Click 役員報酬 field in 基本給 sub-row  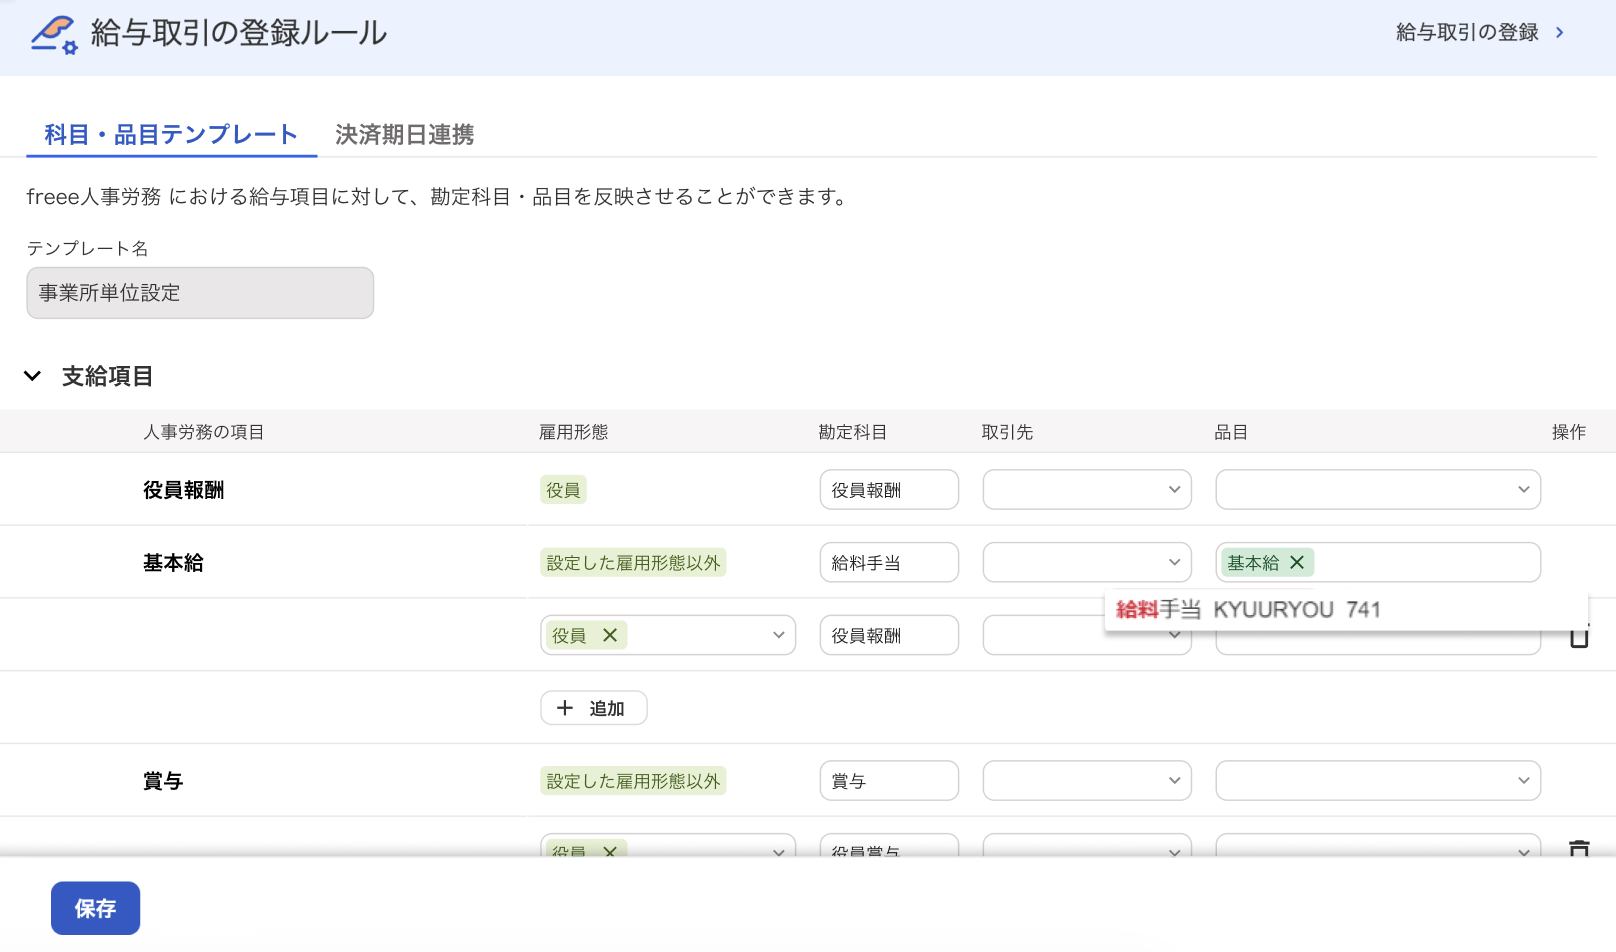(889, 635)
